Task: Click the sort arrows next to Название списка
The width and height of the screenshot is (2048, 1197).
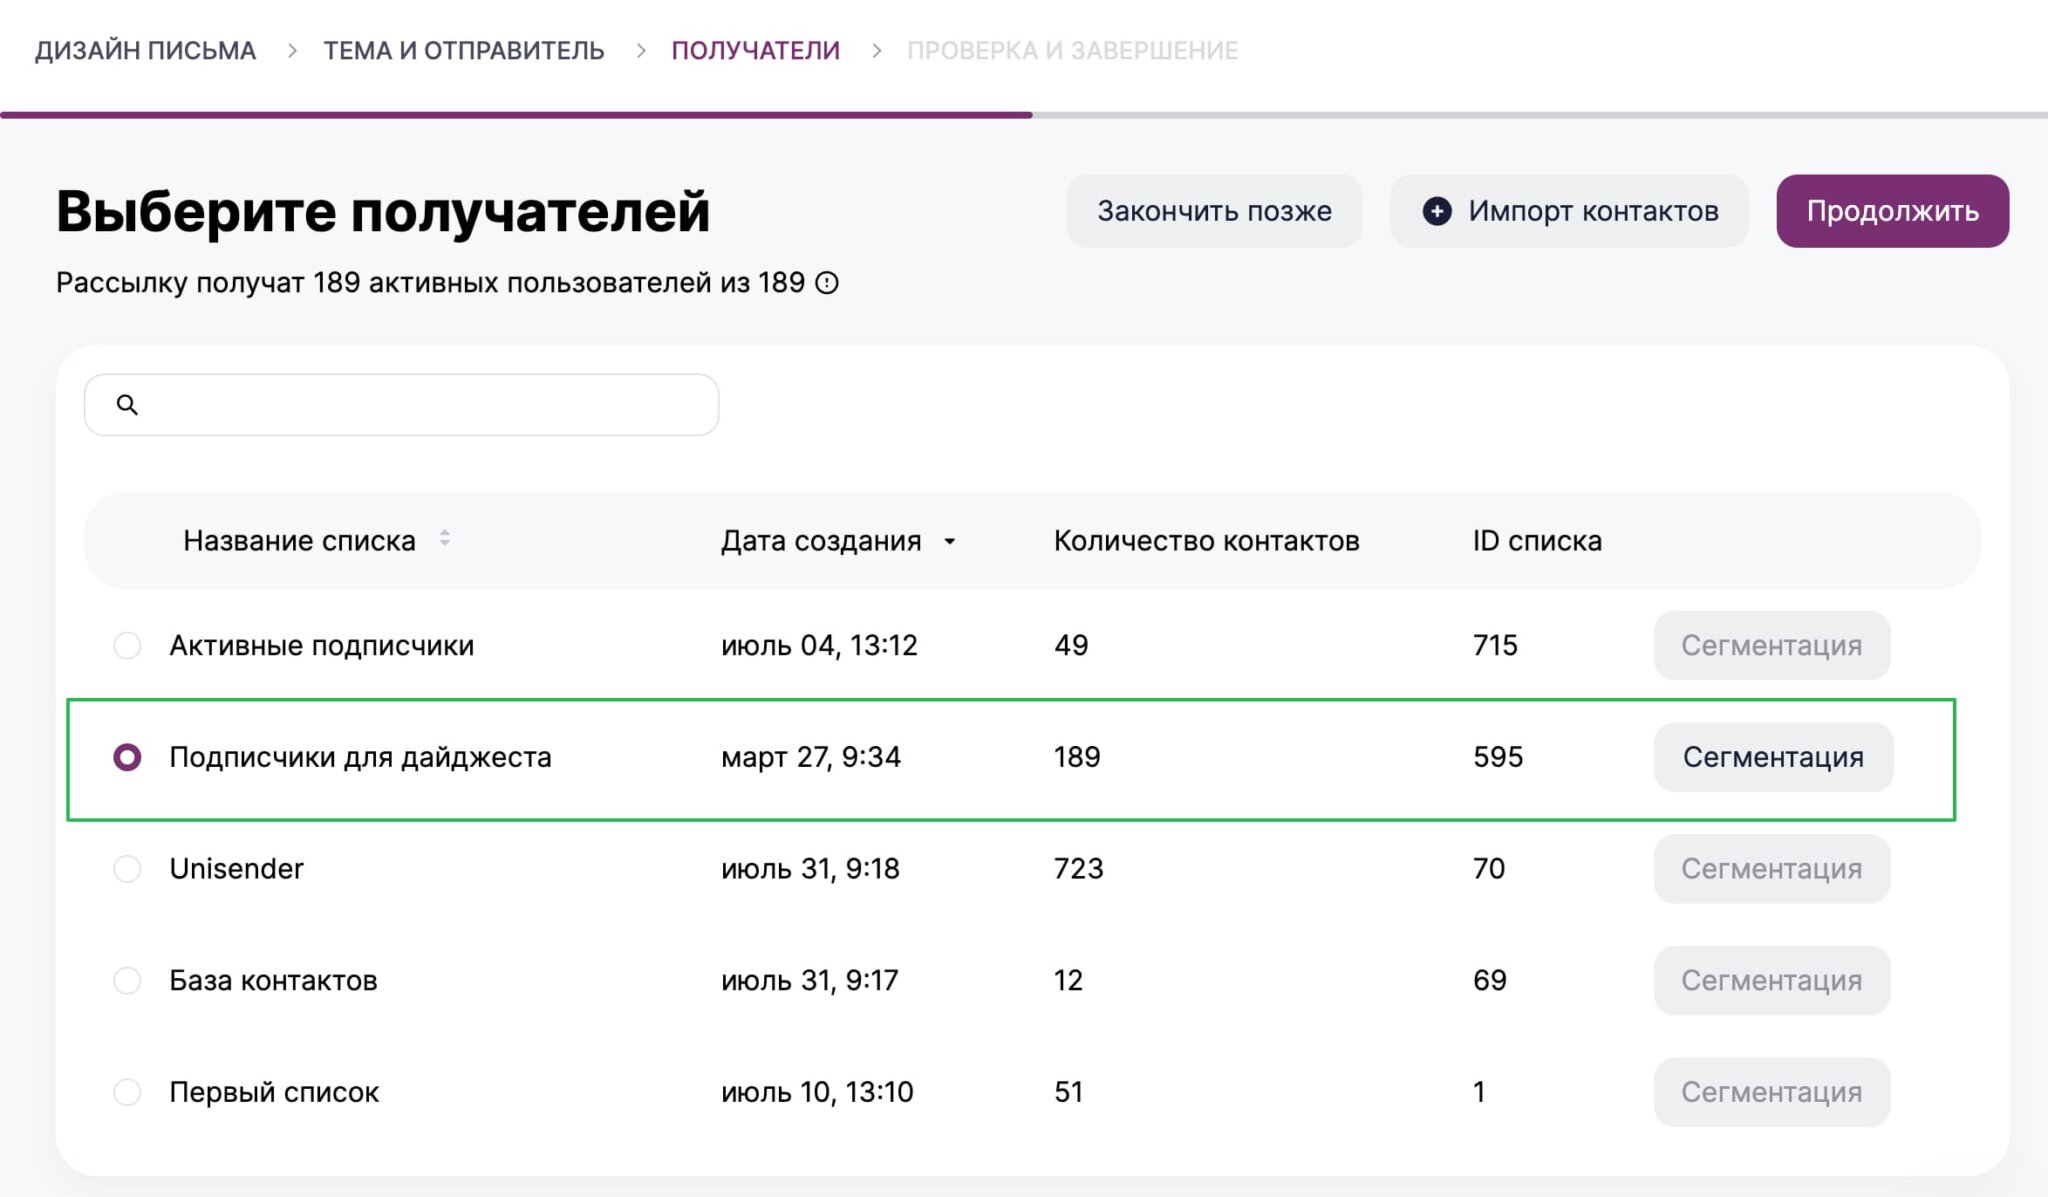Action: point(445,539)
